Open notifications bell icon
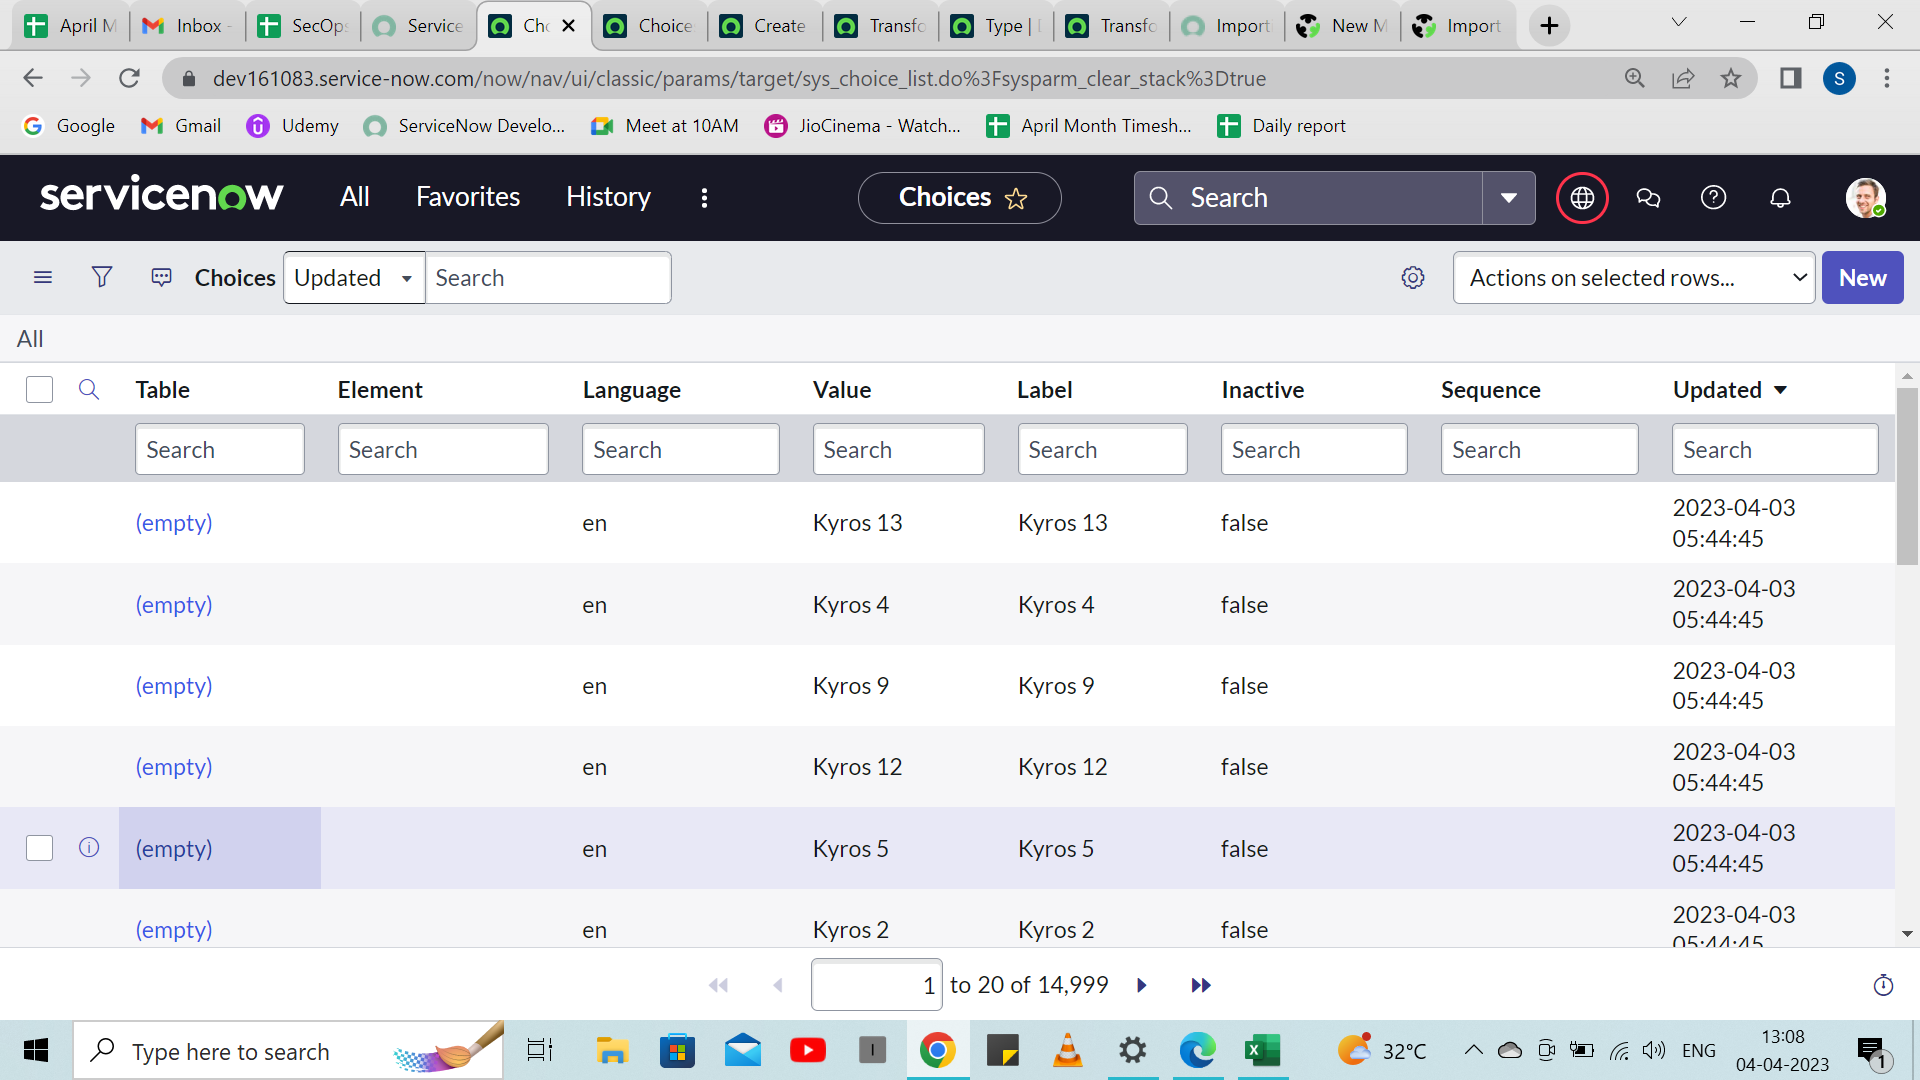 pyautogui.click(x=1780, y=198)
